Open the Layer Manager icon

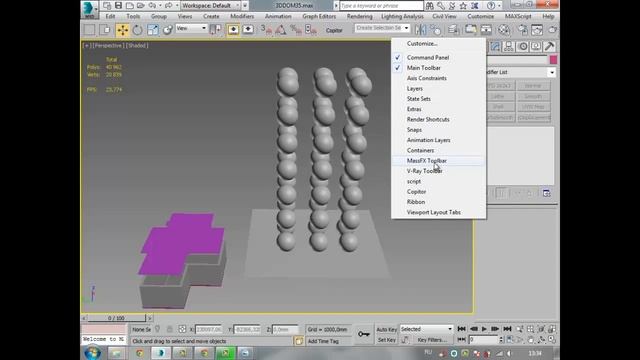pyautogui.click(x=453, y=30)
